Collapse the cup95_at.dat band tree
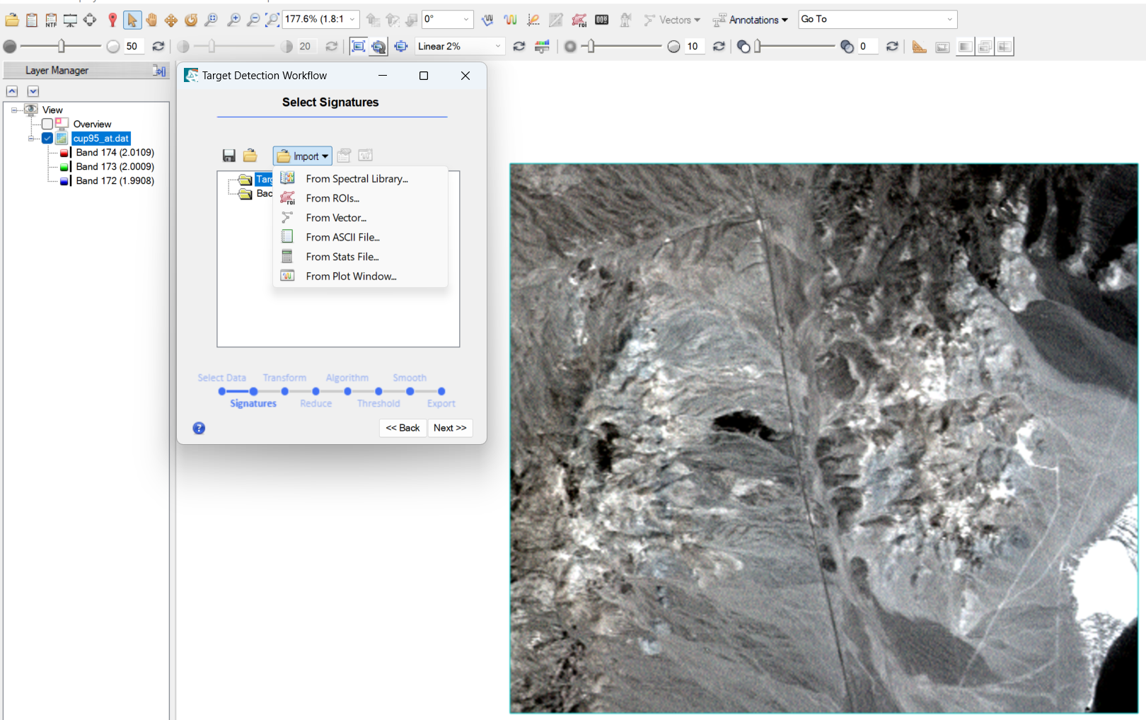This screenshot has width=1146, height=720. (30, 138)
